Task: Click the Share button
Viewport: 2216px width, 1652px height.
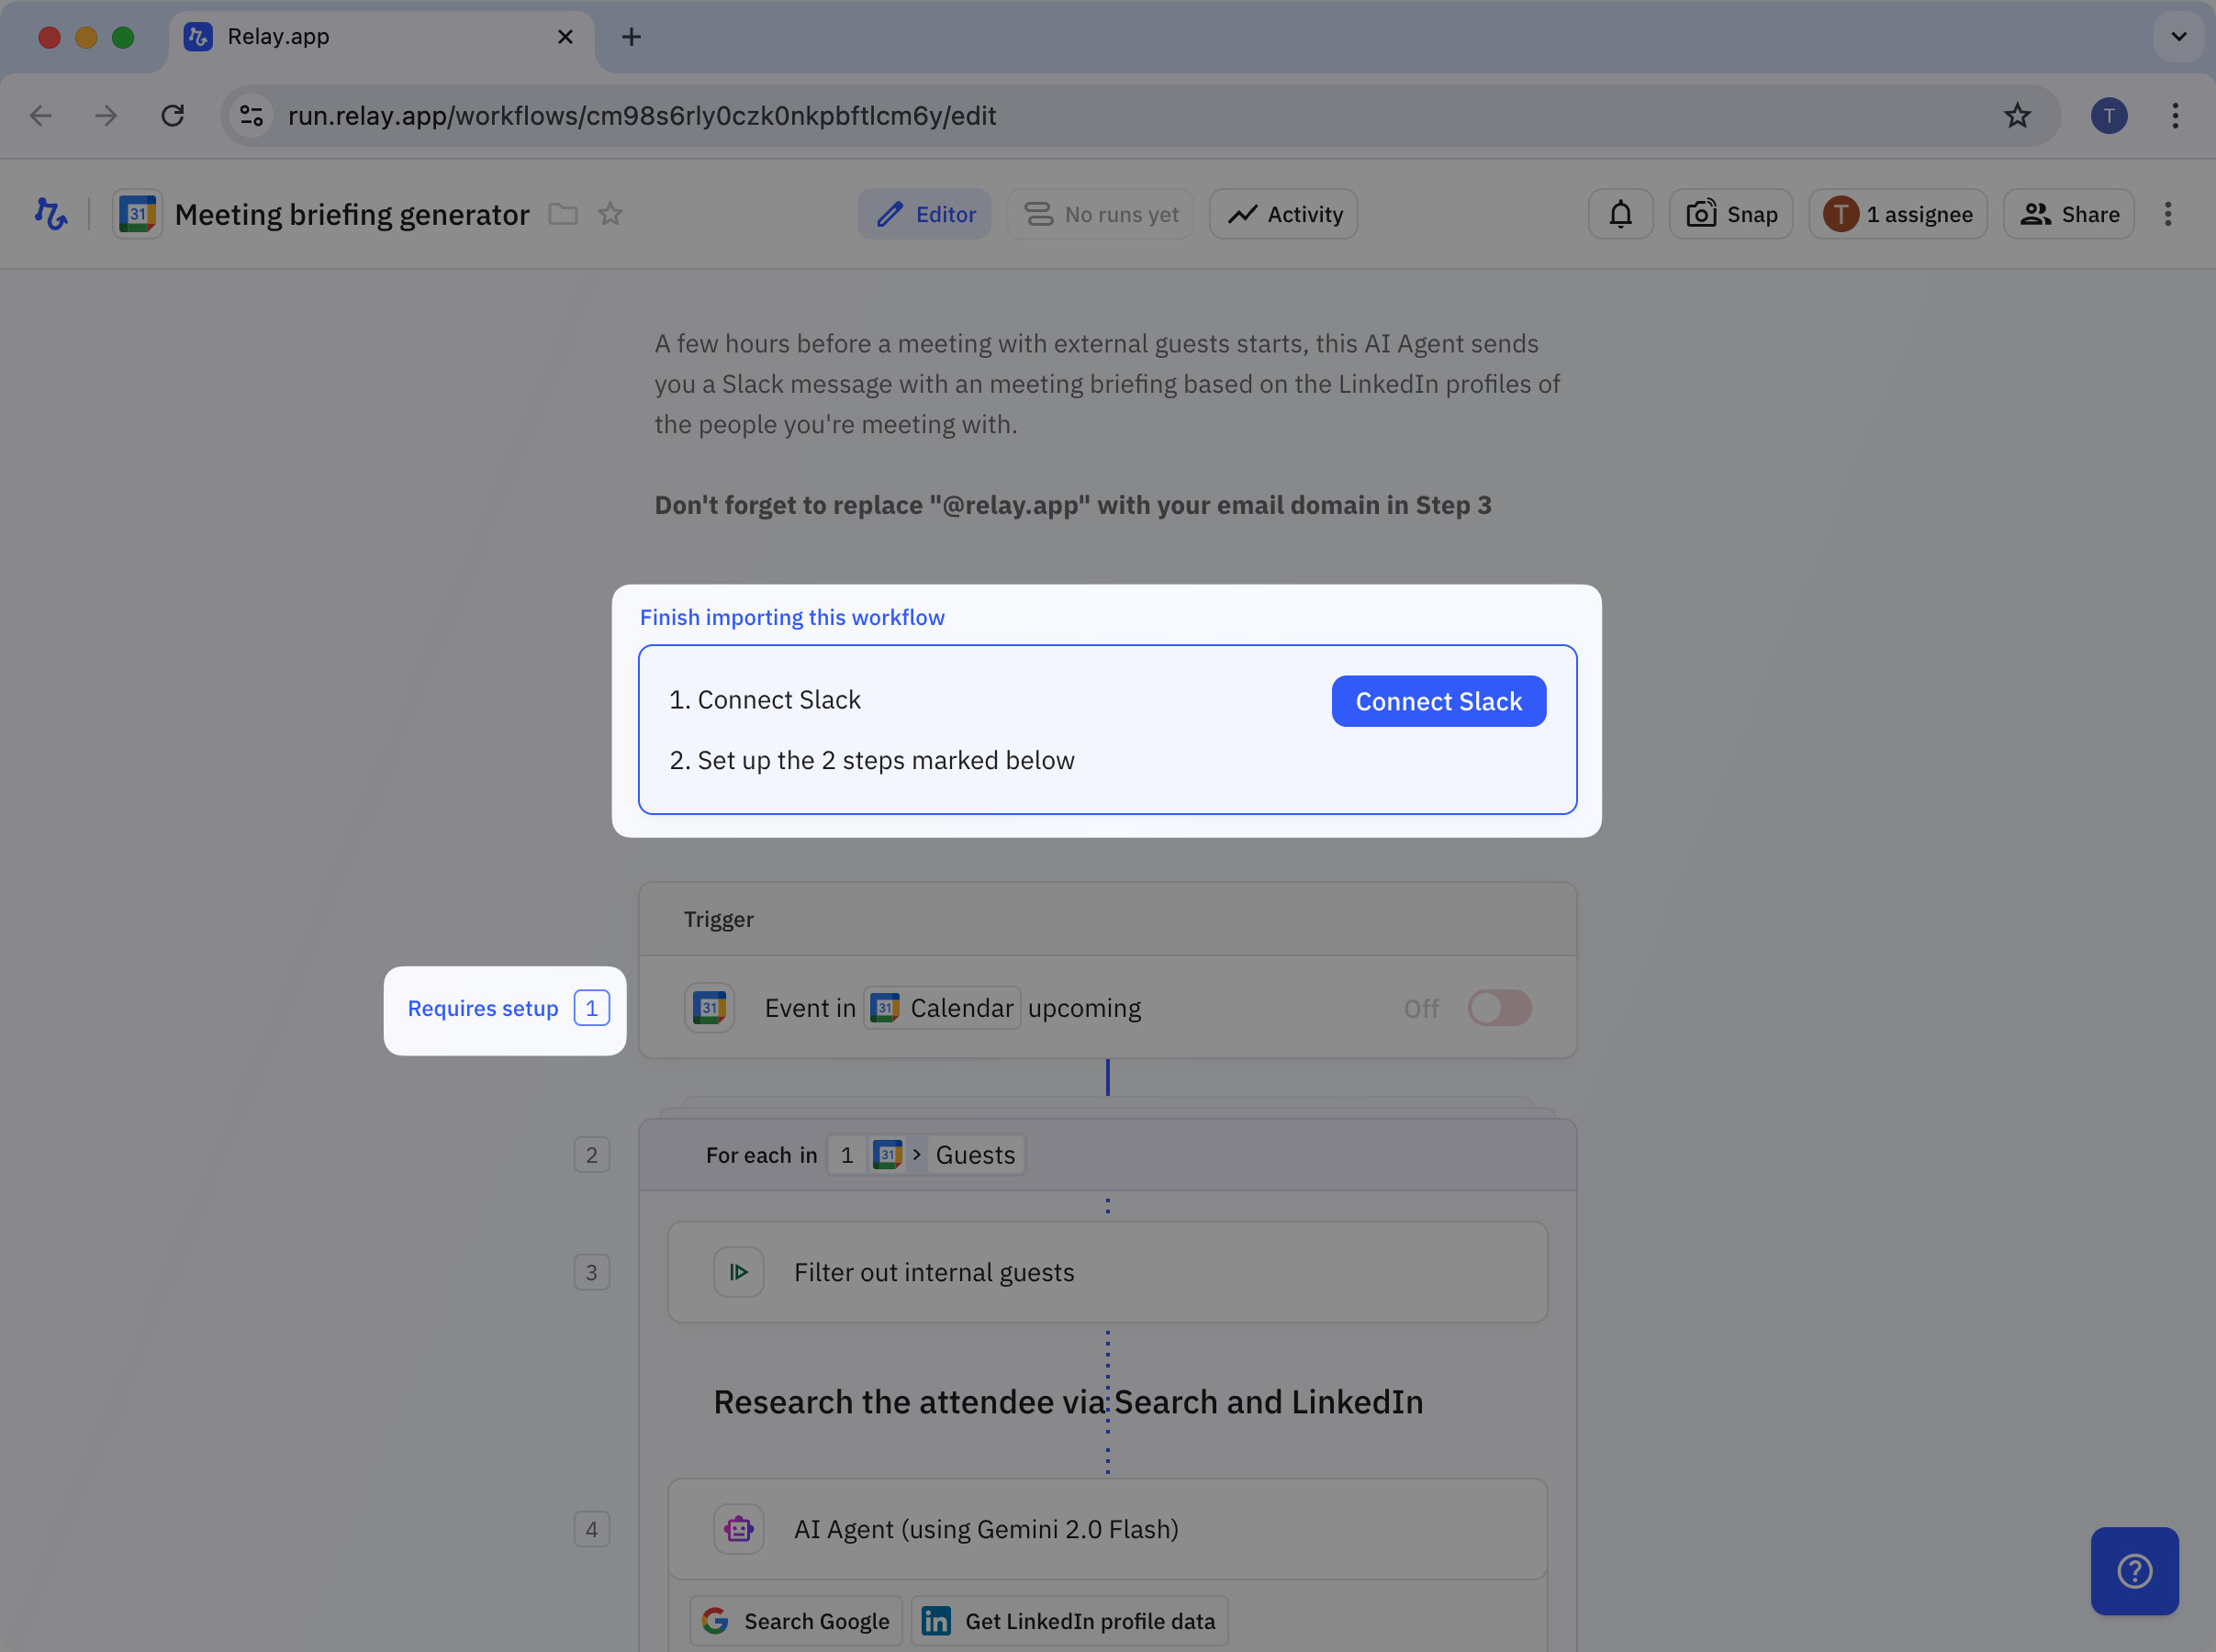Action: click(x=2069, y=214)
